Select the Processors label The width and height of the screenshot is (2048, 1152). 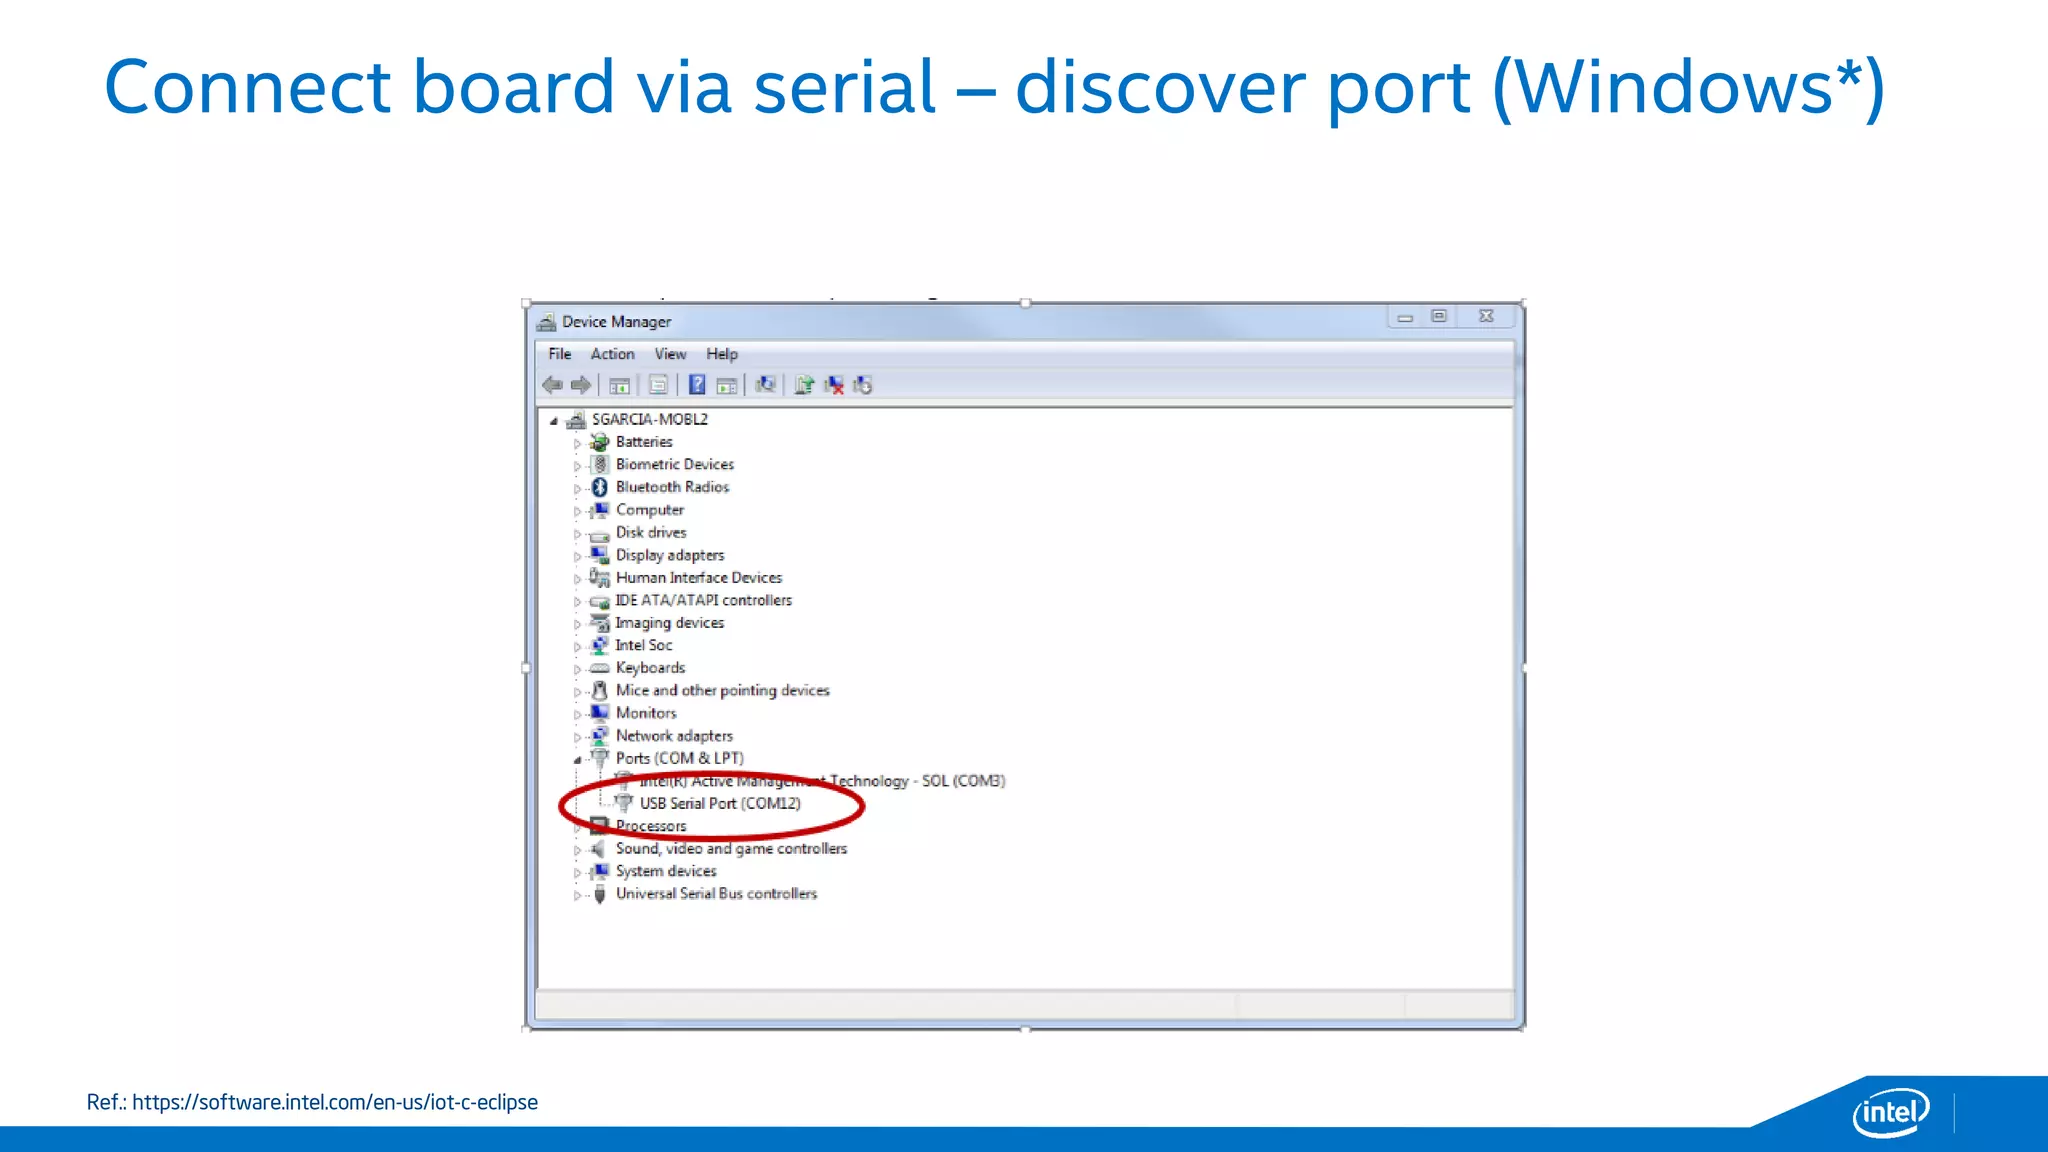[651, 826]
